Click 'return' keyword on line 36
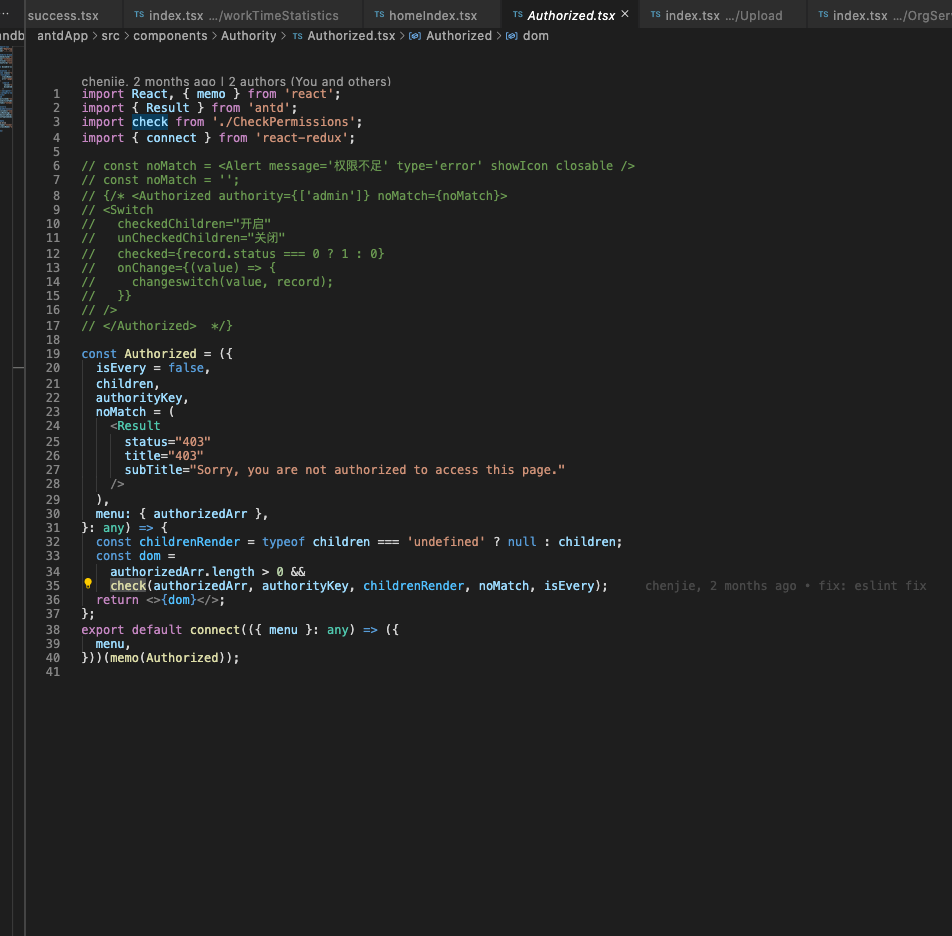 (117, 600)
